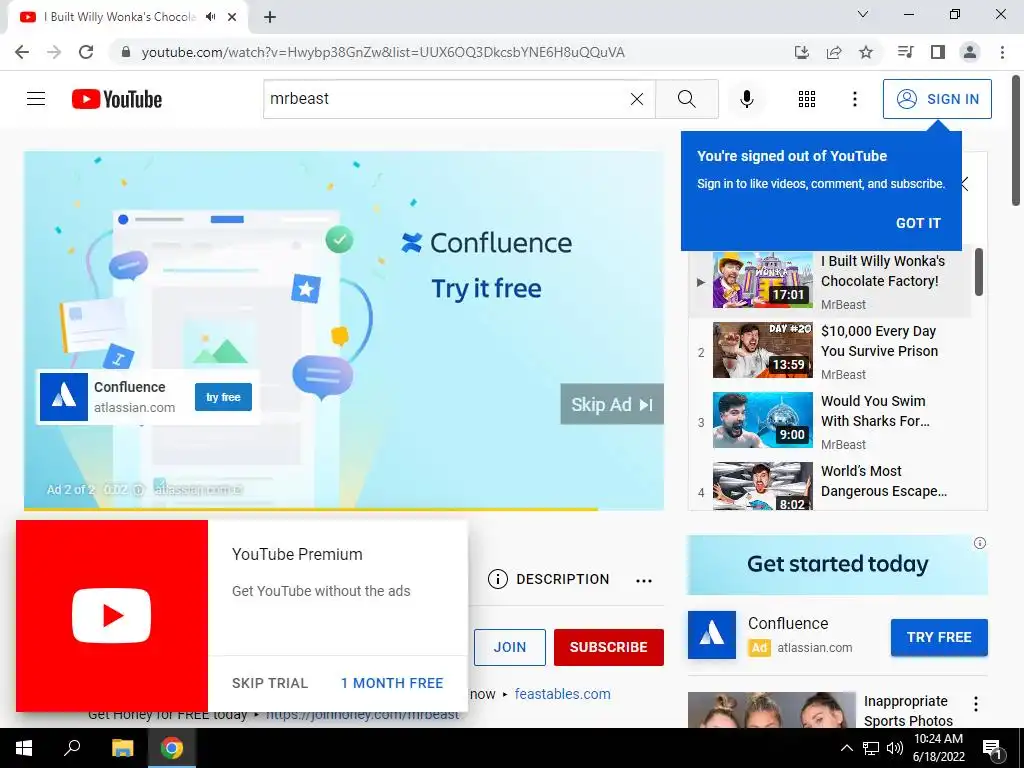Open ad info icon on banner
Screen dimensions: 1024x768
pyautogui.click(x=980, y=543)
